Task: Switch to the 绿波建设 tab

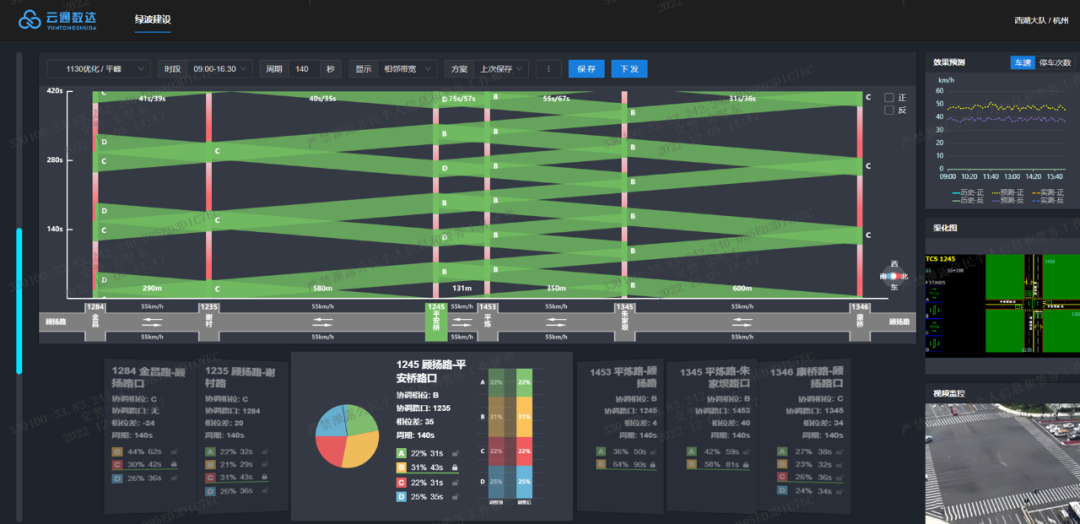Action: tap(152, 19)
